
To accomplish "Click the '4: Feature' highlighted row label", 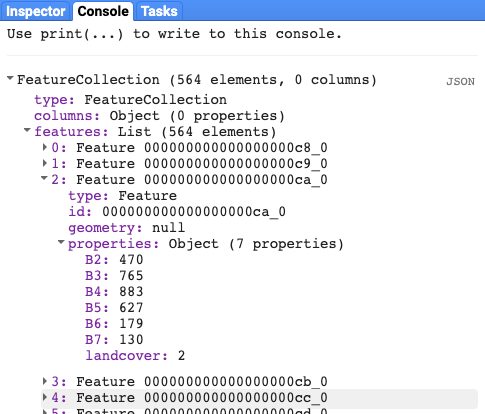I will pos(189,397).
